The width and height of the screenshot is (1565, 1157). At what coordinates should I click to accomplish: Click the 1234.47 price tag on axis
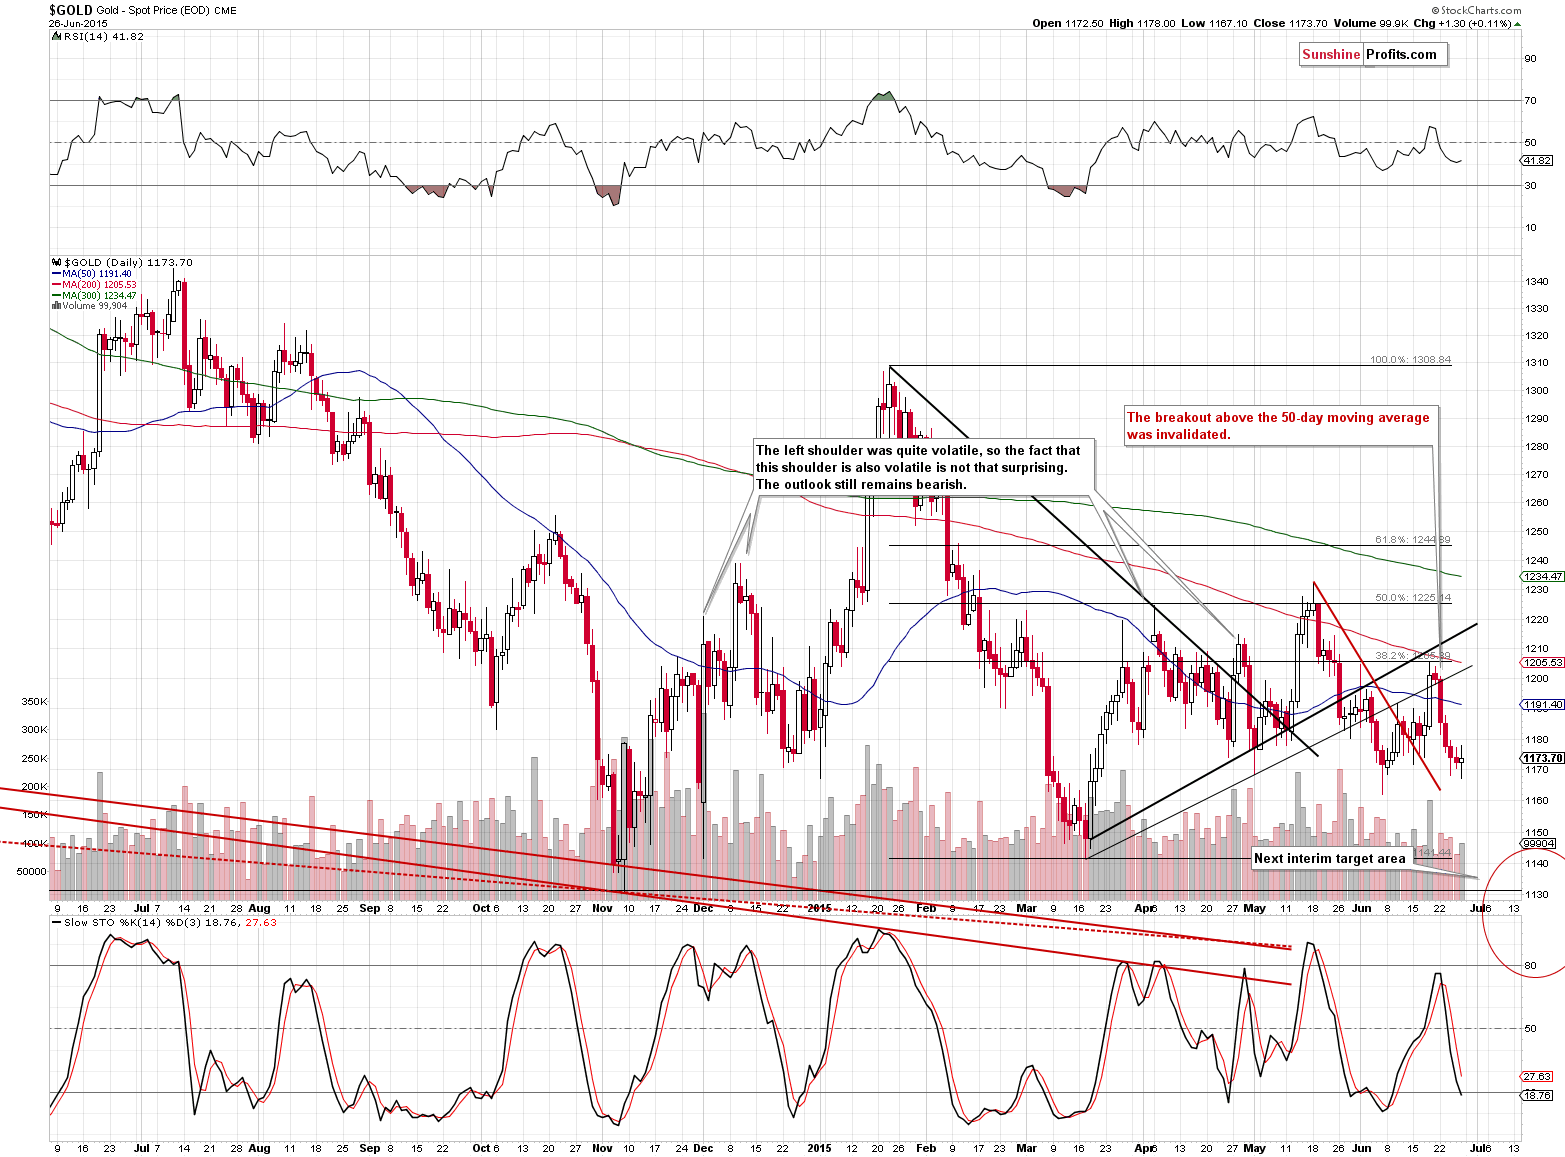1543,576
